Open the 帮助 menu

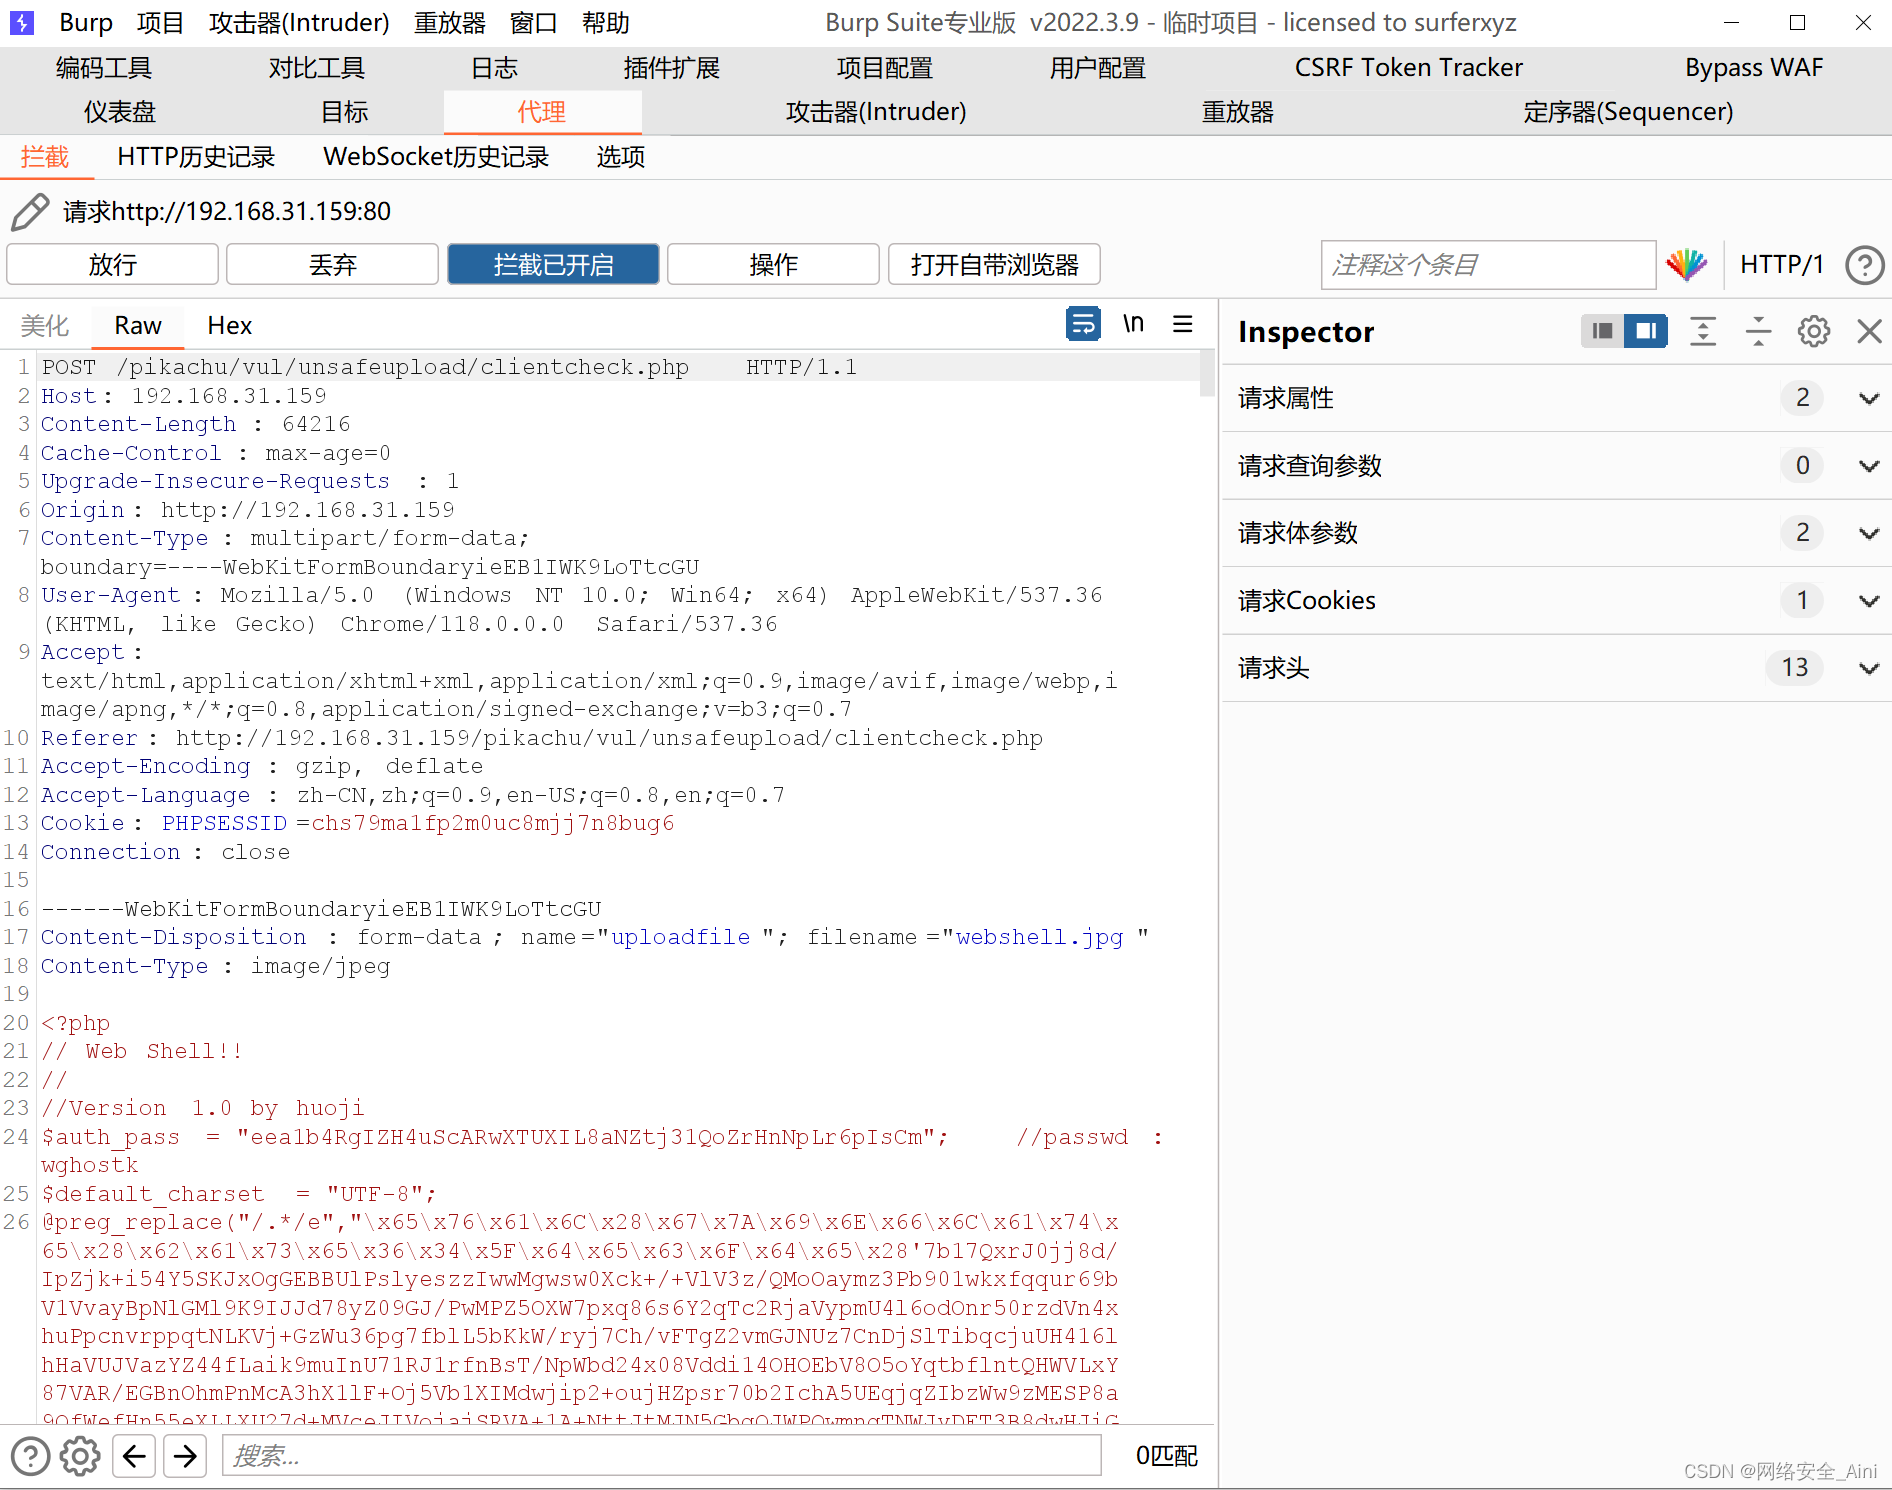(x=606, y=22)
